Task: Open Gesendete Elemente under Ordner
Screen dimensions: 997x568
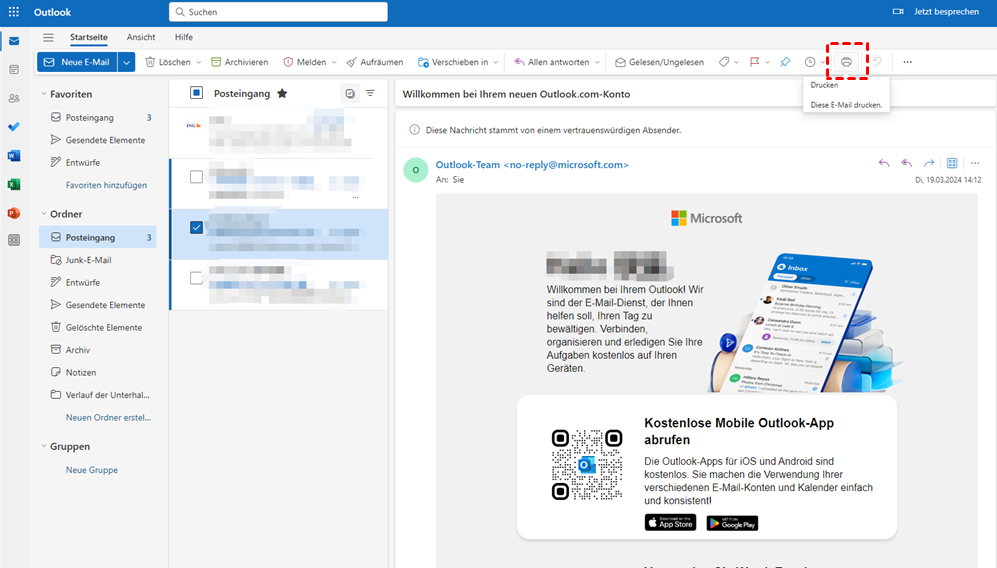Action: (x=98, y=305)
